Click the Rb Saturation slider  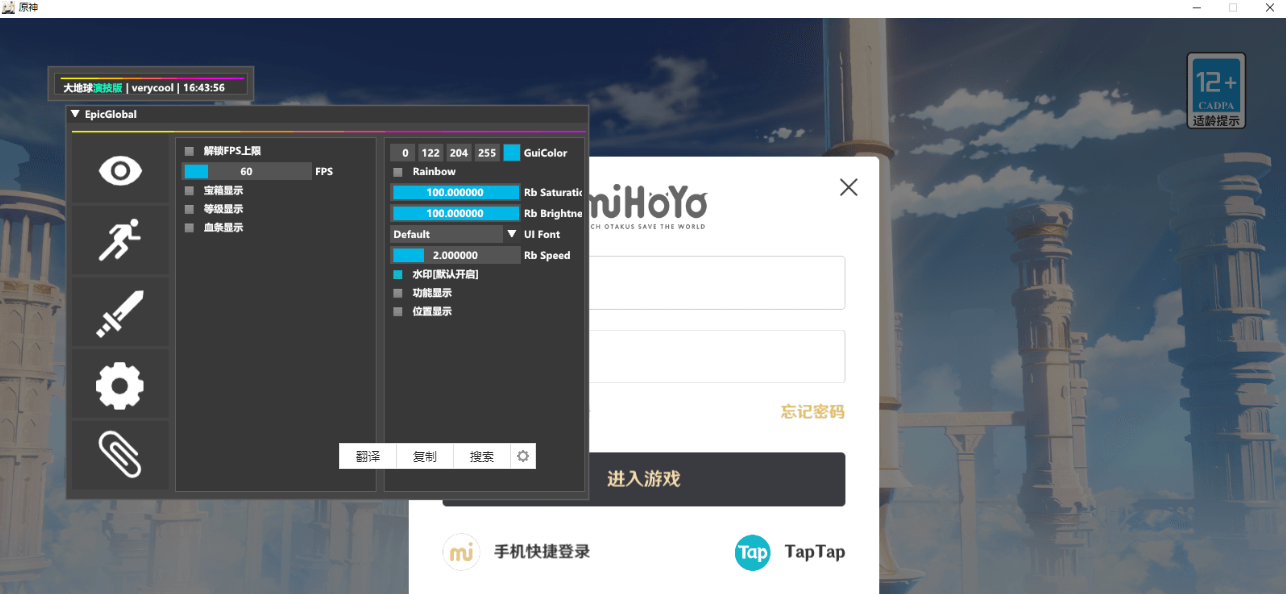[x=455, y=192]
